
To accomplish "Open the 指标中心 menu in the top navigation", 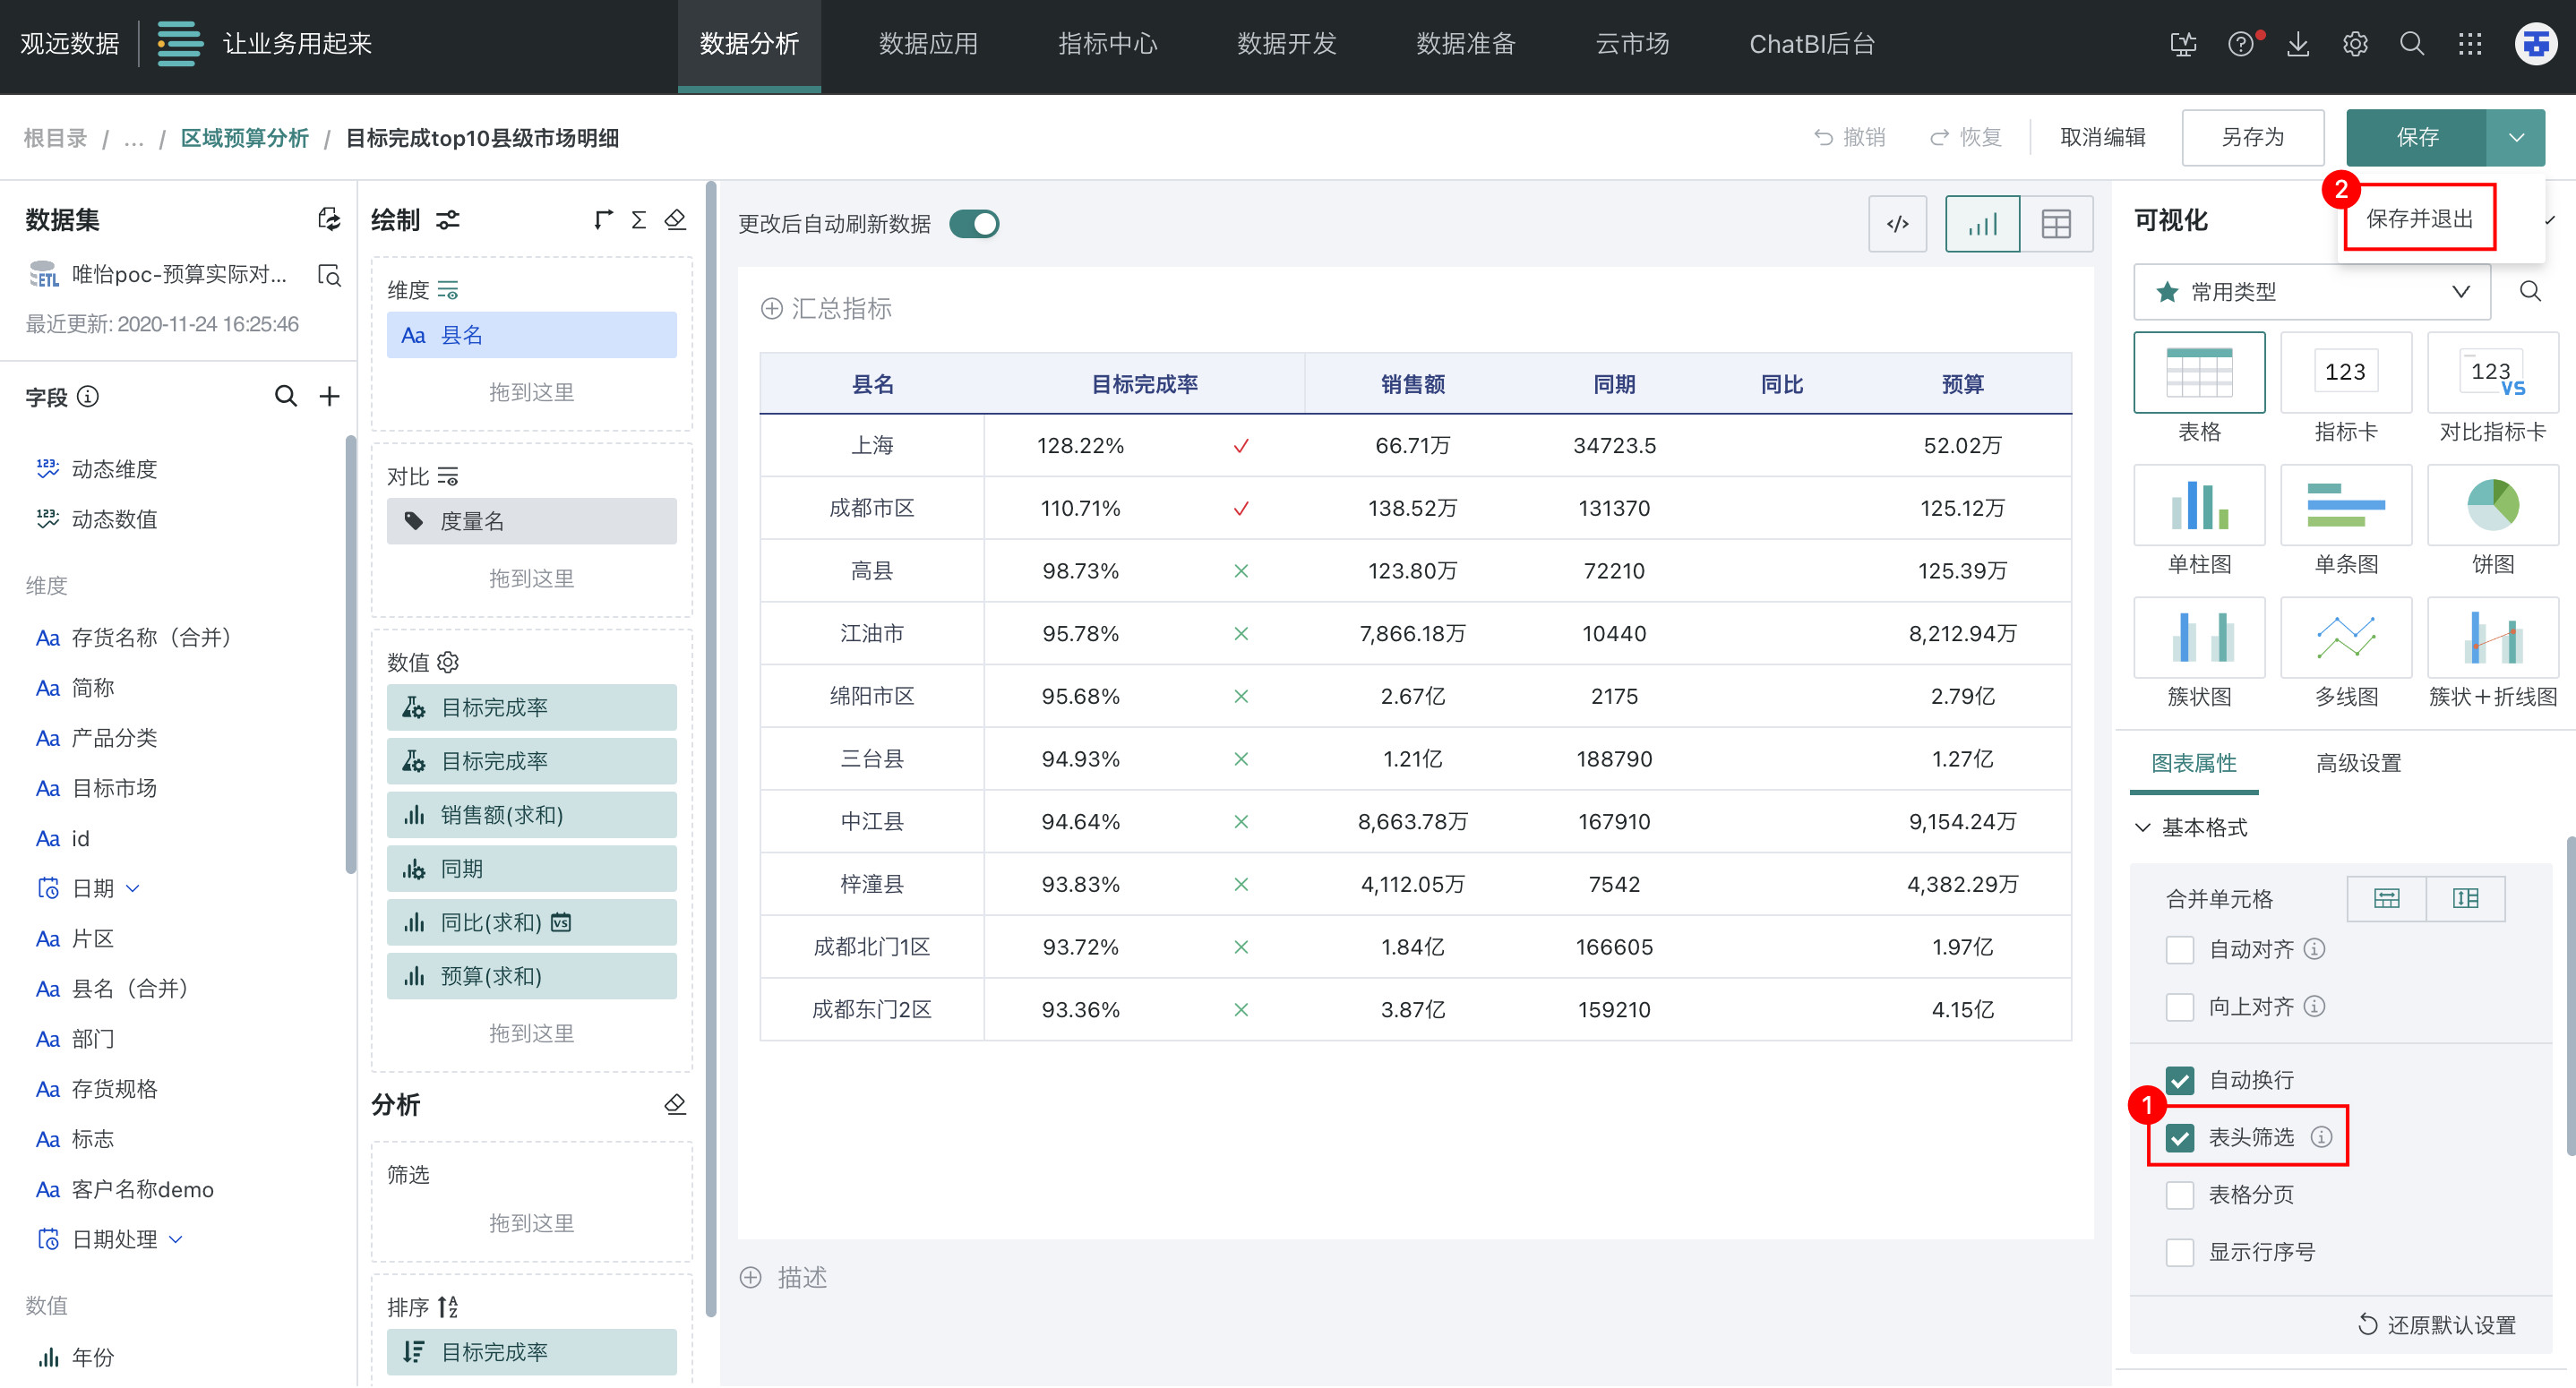I will click(1107, 44).
